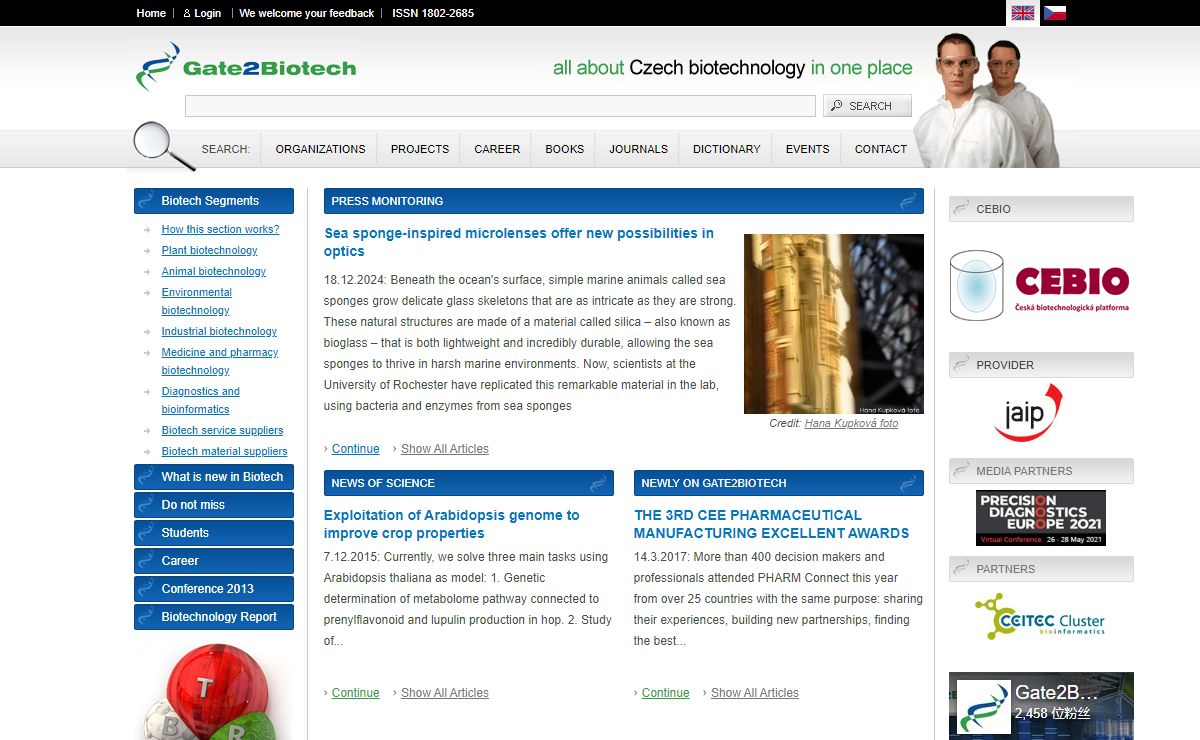Switch to the Czech language flag
The width and height of the screenshot is (1200, 740).
tap(1054, 13)
